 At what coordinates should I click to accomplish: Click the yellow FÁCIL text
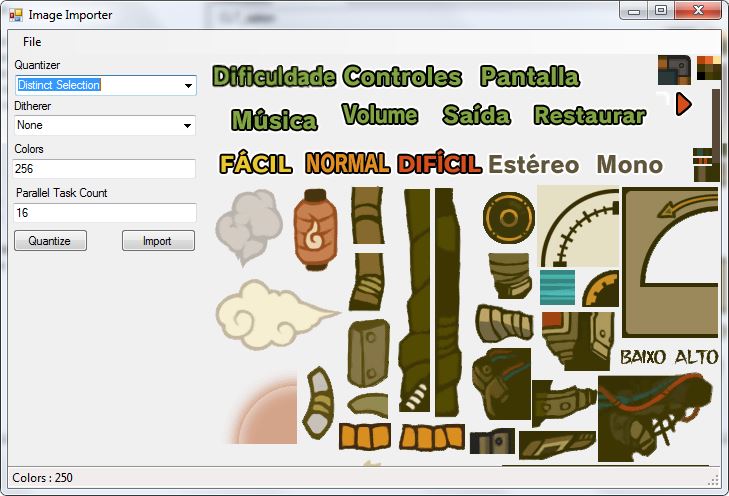click(x=256, y=164)
